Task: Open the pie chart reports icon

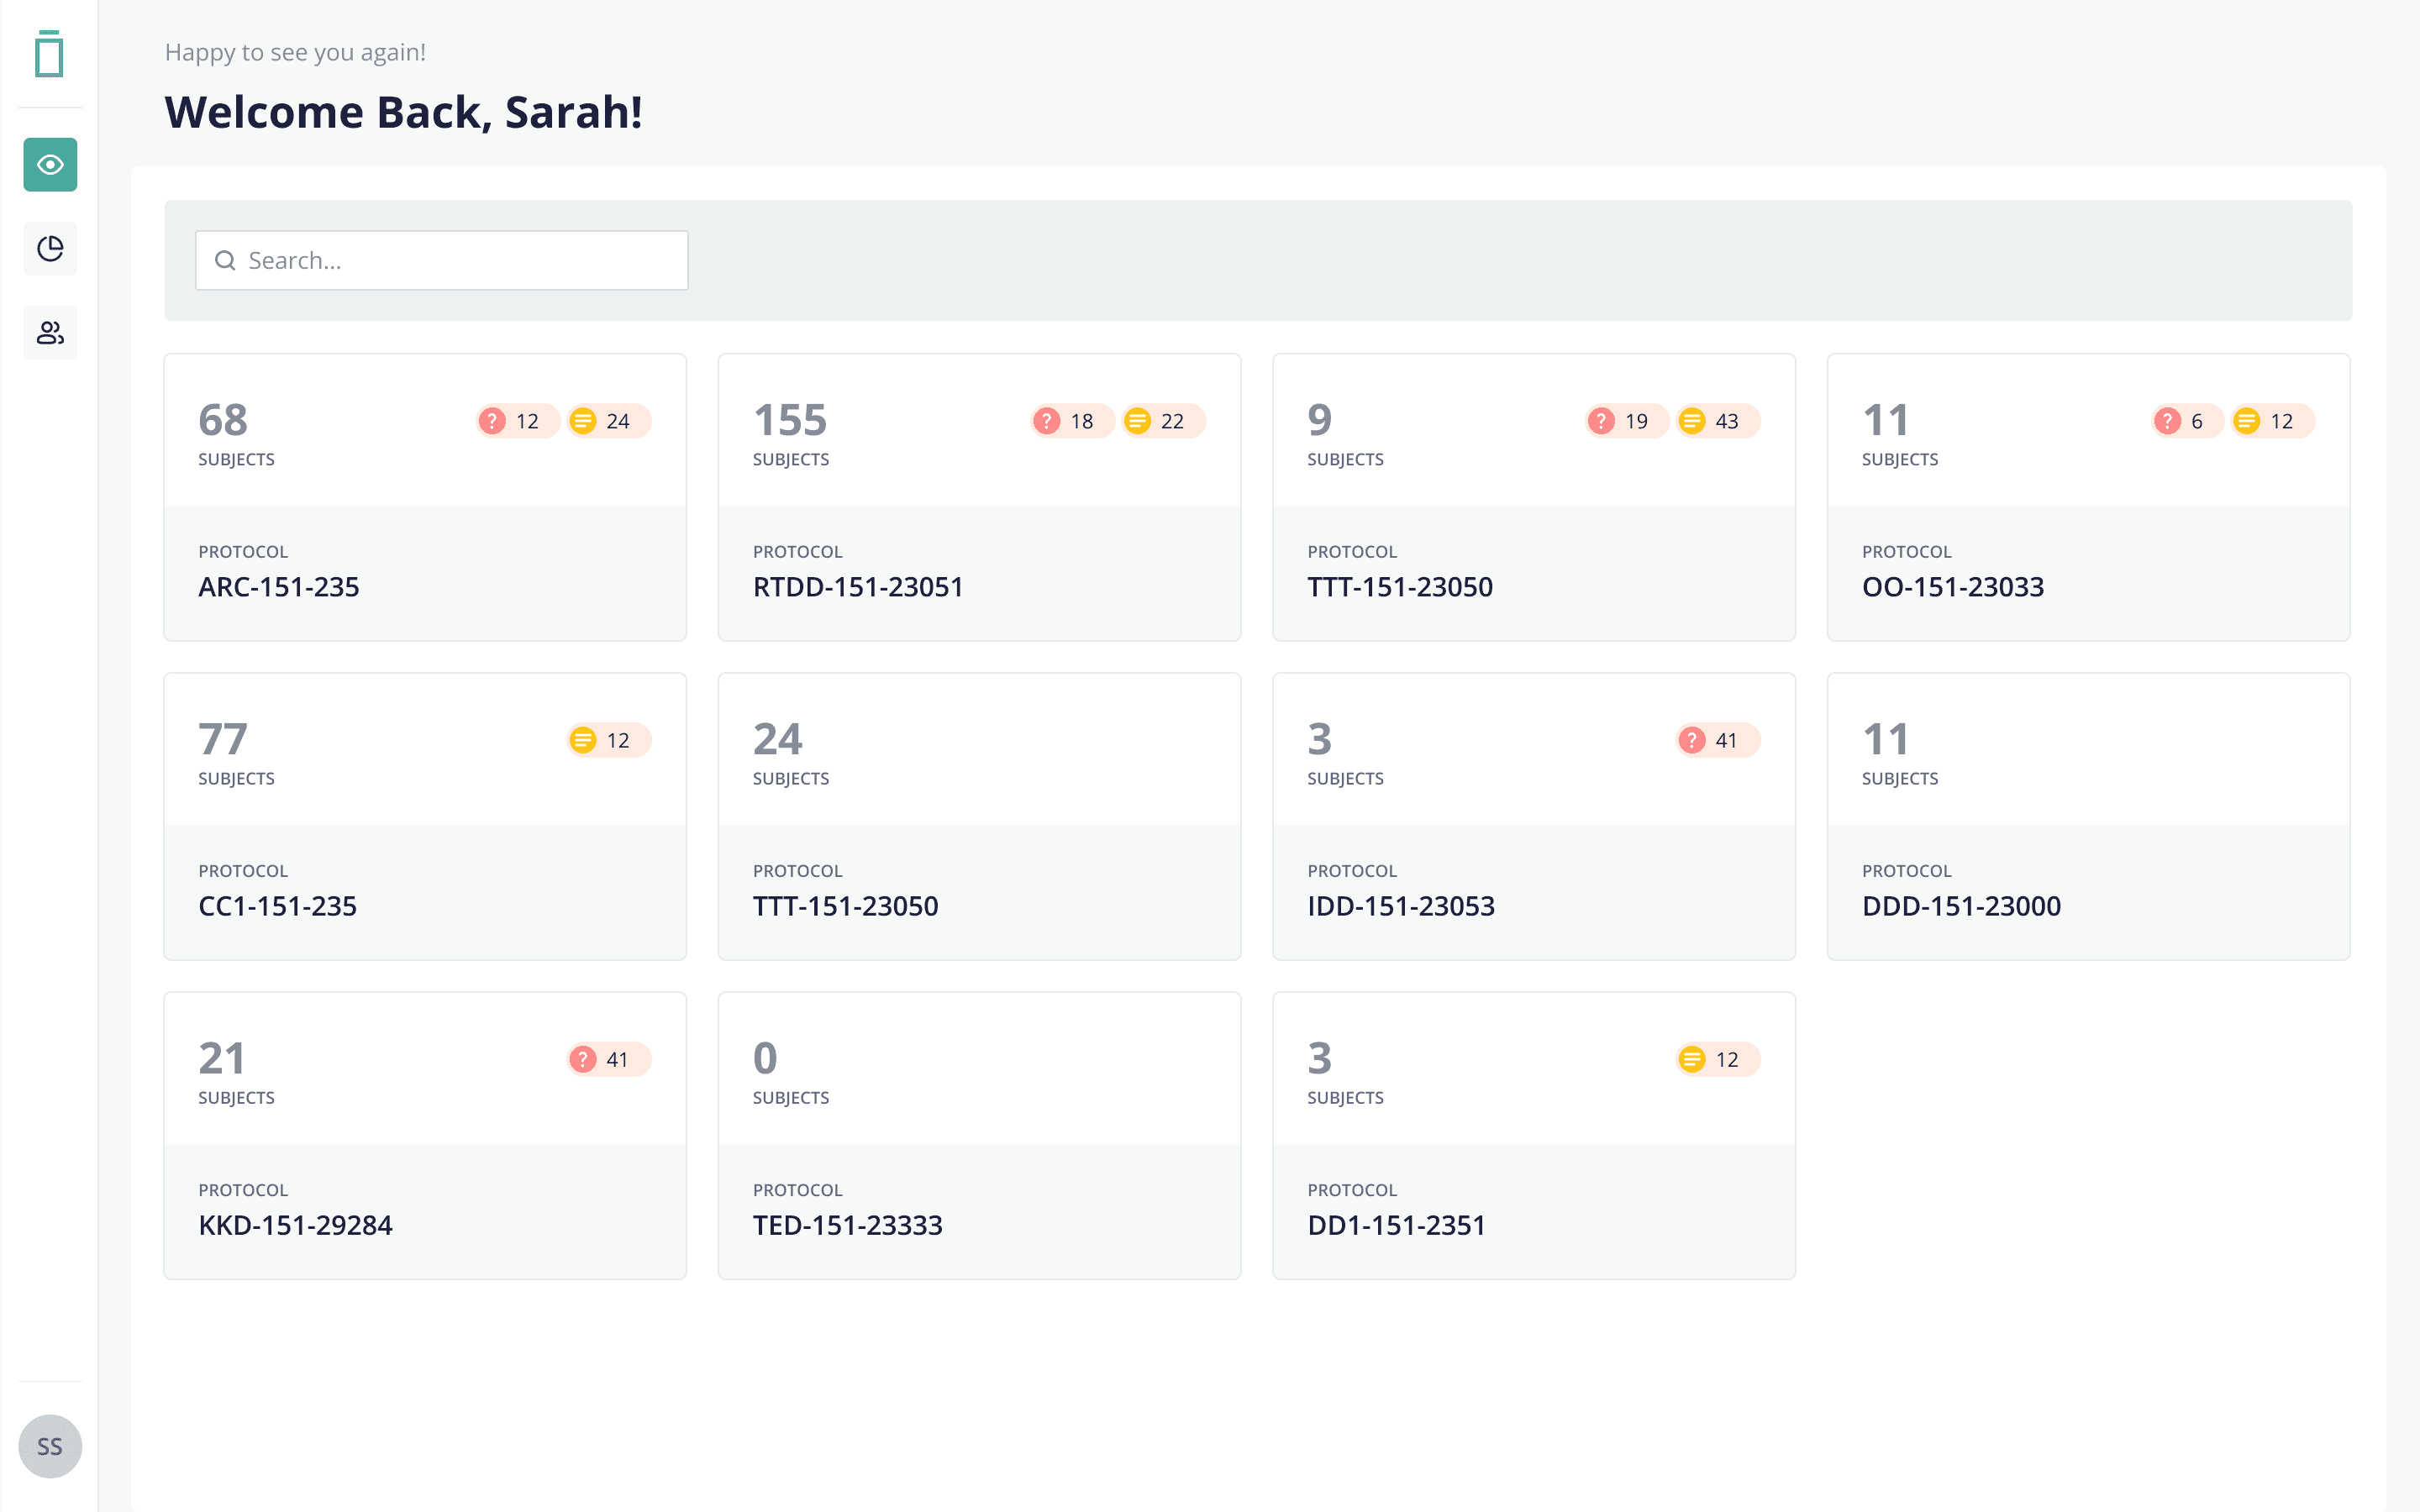Action: click(50, 248)
